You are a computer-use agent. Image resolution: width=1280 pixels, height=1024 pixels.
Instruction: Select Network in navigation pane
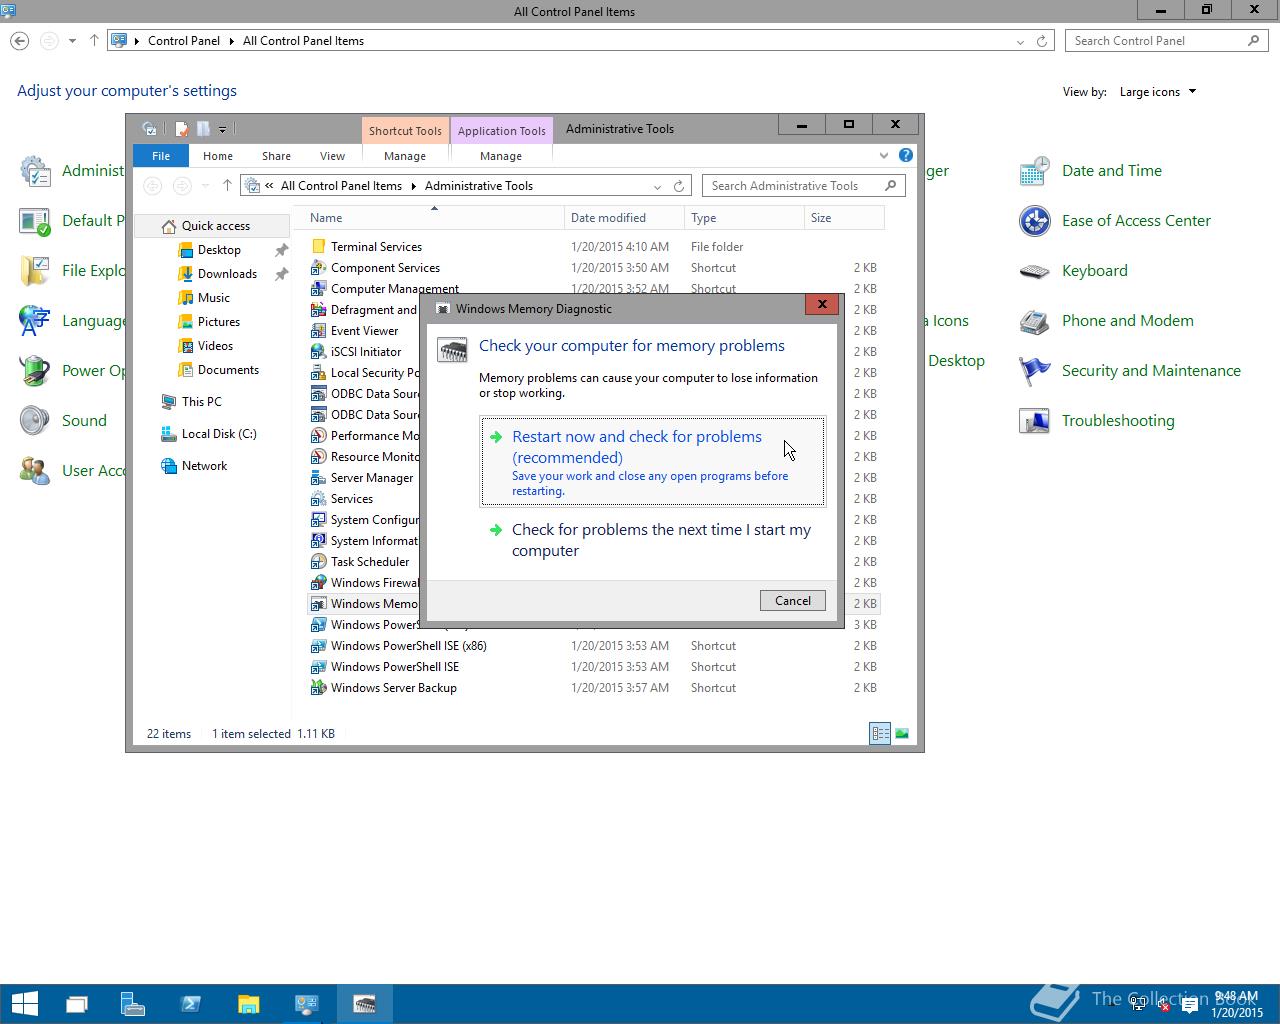tap(204, 466)
